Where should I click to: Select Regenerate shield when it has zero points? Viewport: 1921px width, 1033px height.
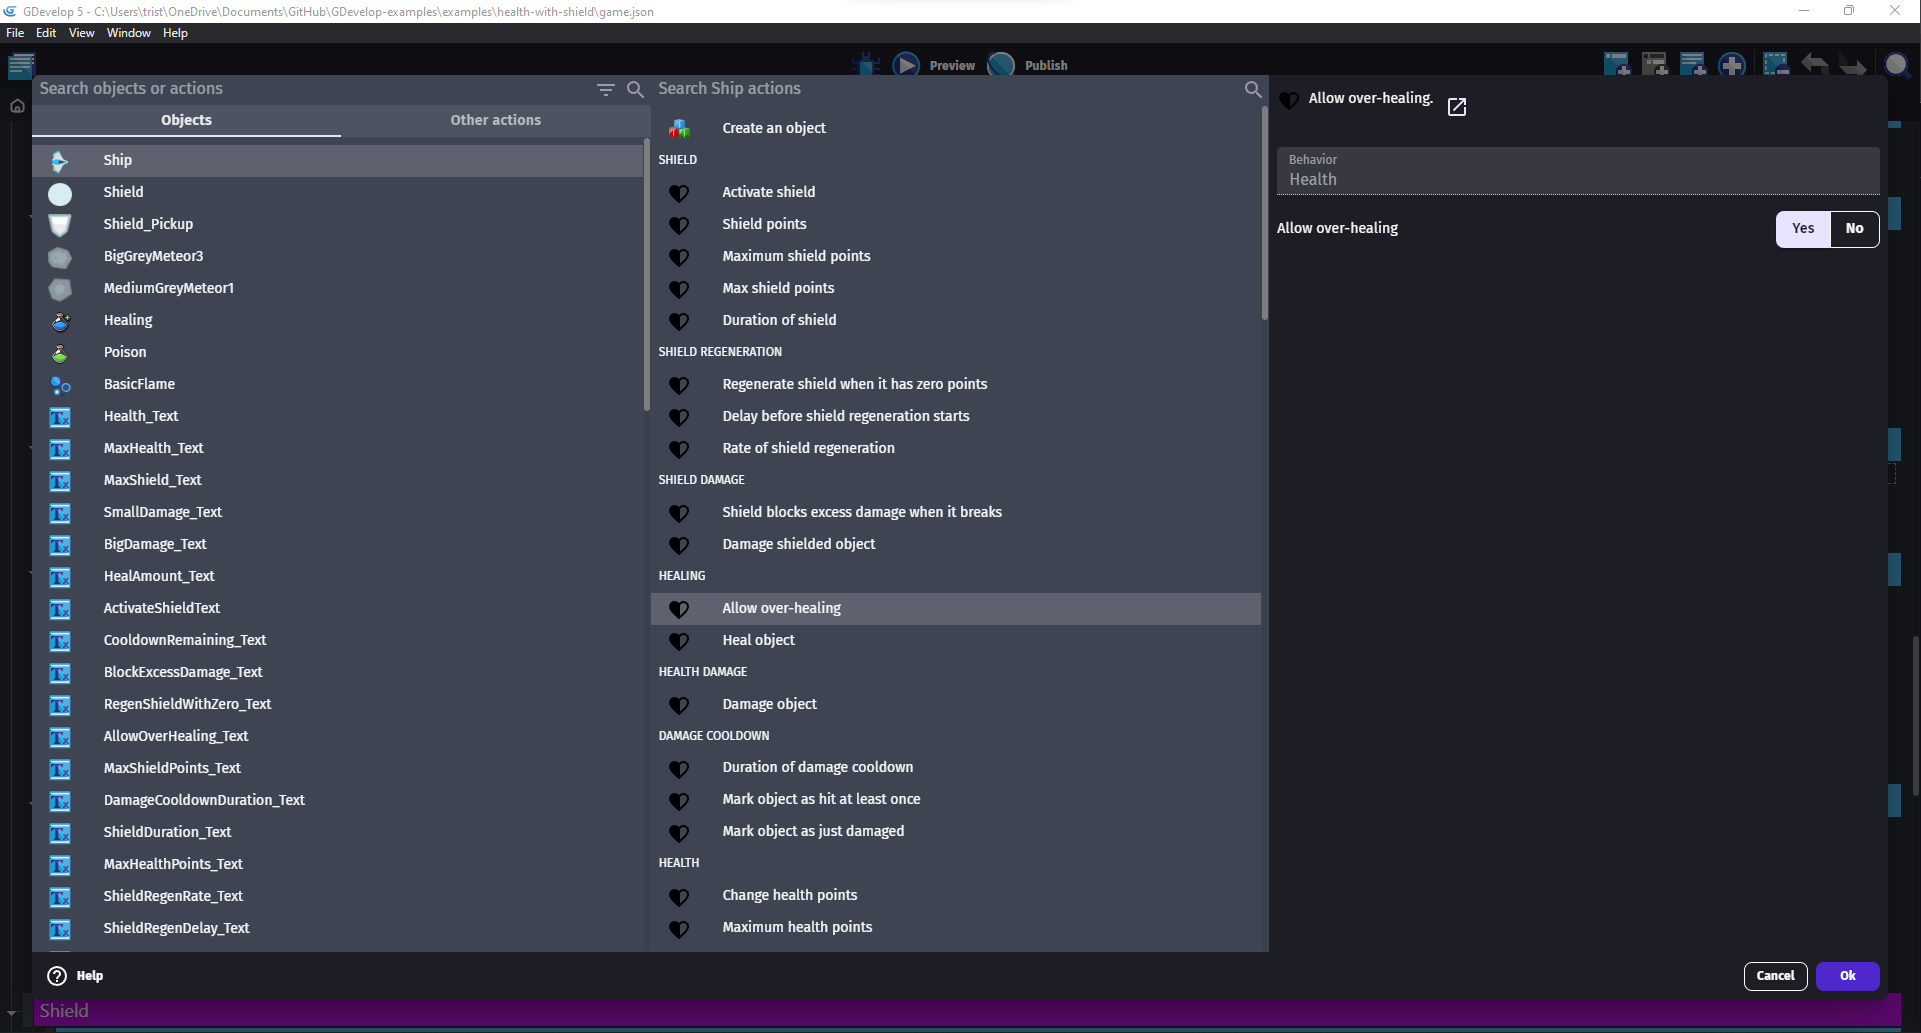tap(955, 385)
